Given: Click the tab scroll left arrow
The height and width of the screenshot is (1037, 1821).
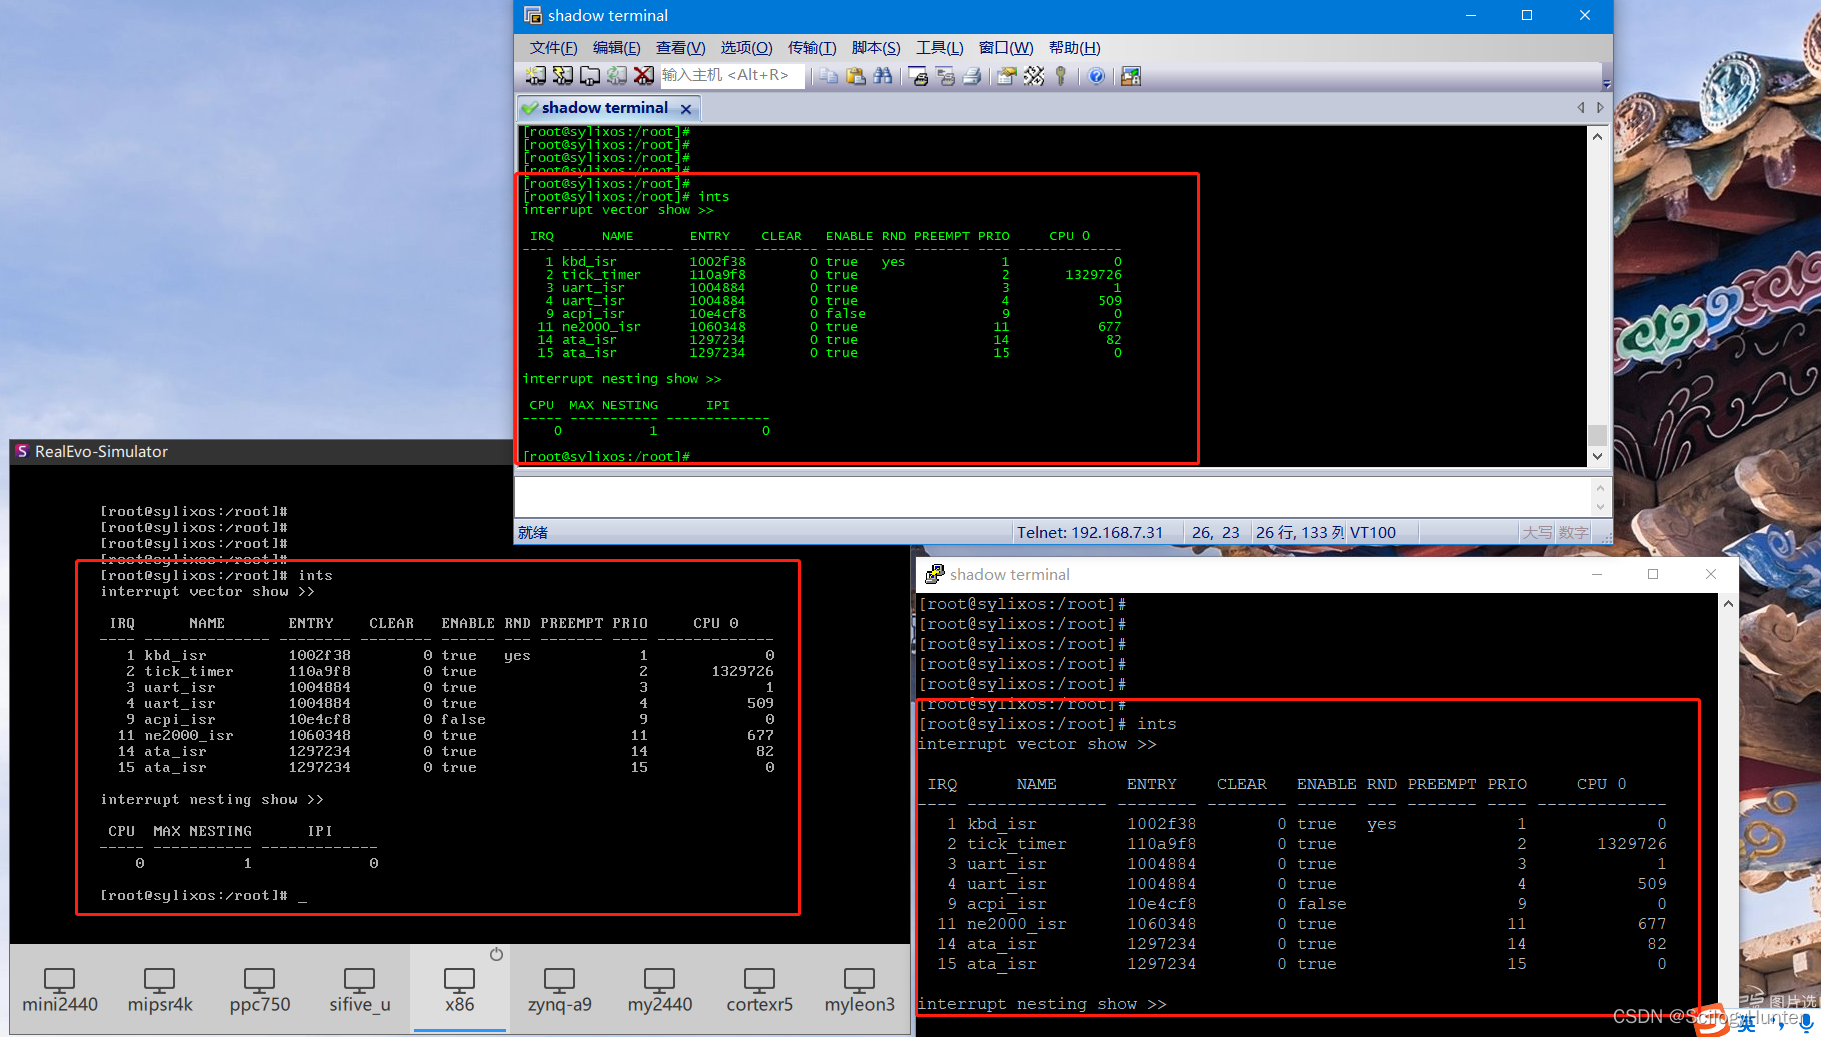Looking at the screenshot, I should 1581,108.
